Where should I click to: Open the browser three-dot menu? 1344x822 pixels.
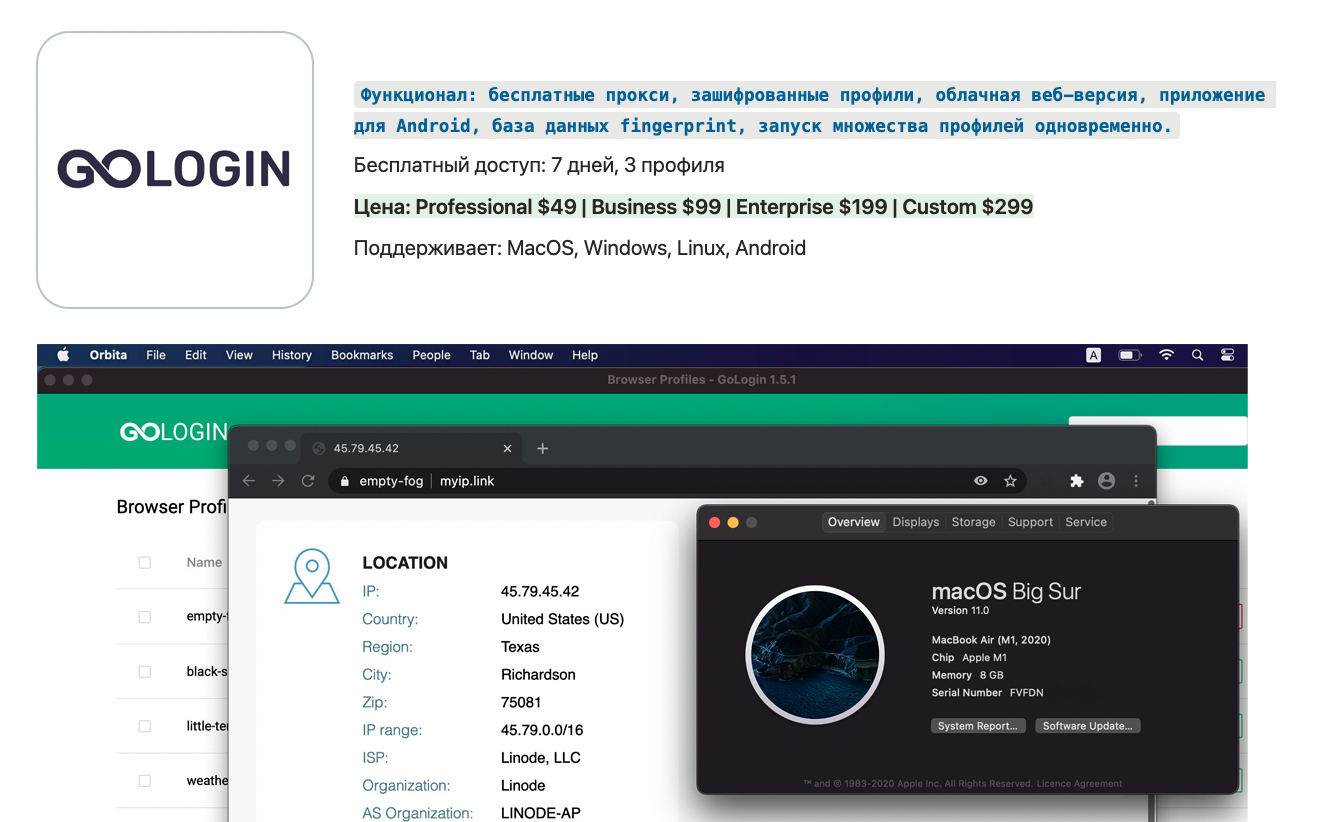click(x=1136, y=481)
